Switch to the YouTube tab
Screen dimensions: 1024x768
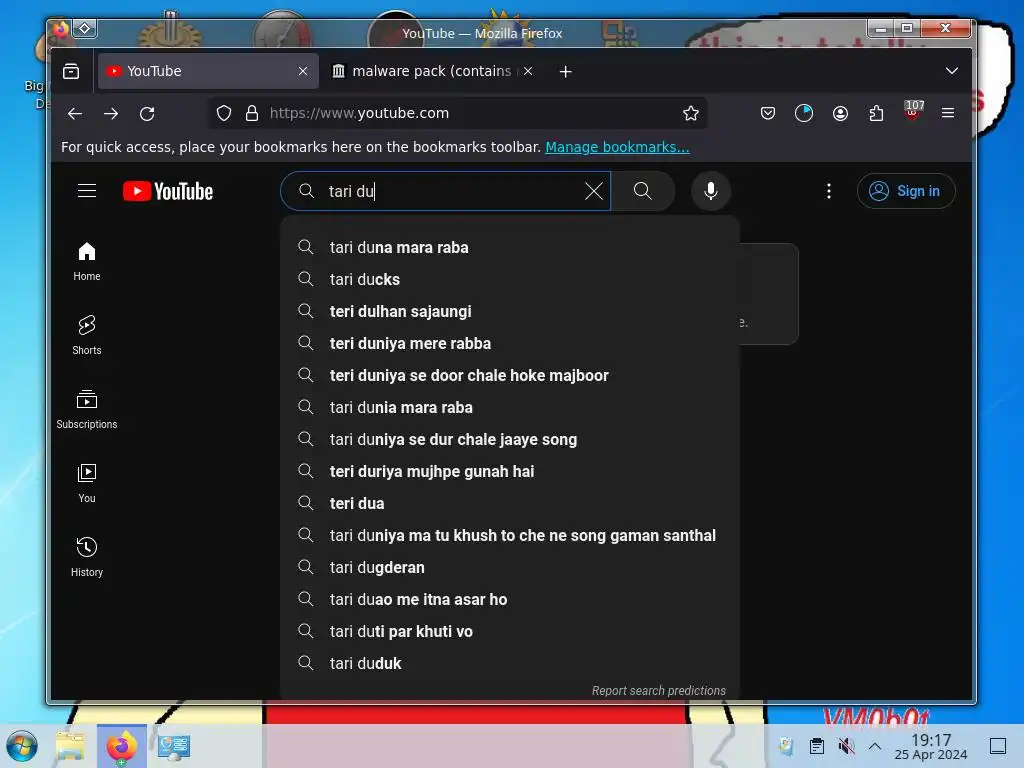pos(208,71)
